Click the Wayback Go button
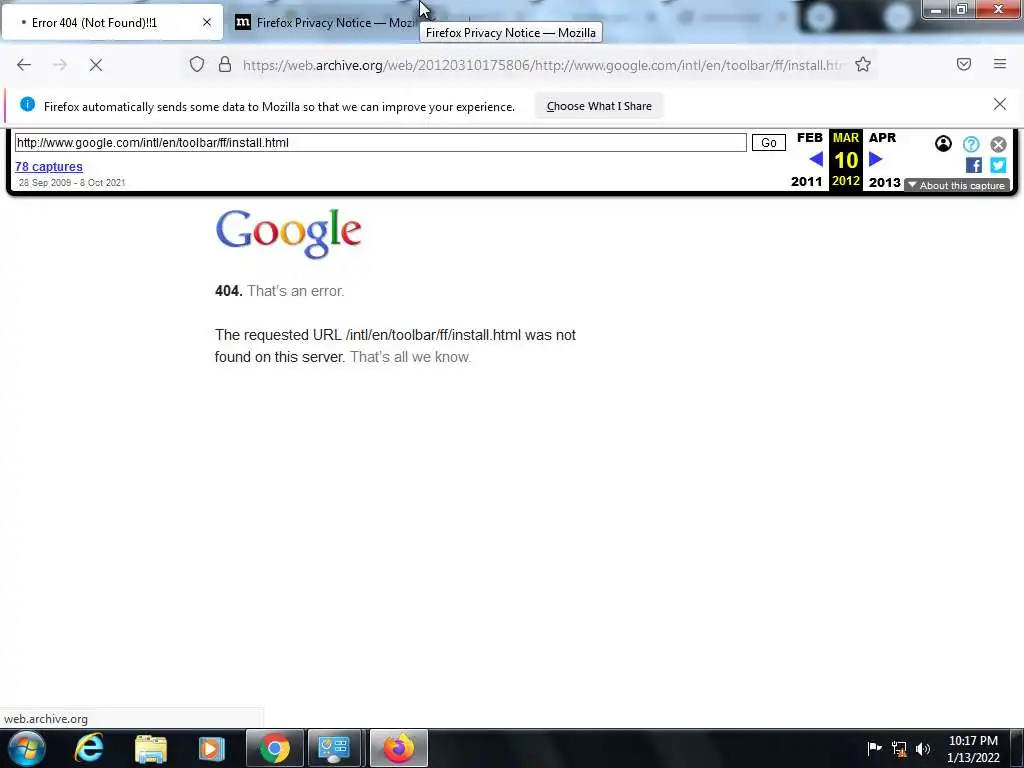 tap(769, 142)
